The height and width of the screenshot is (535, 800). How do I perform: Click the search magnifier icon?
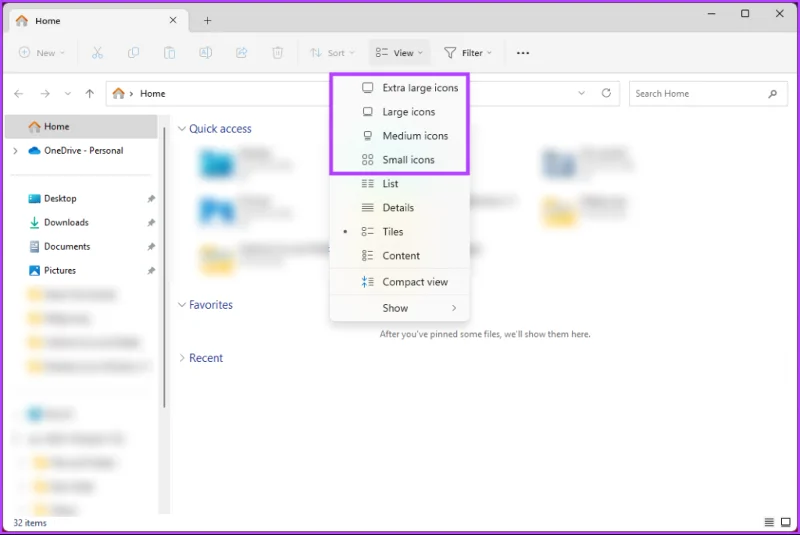[x=772, y=93]
